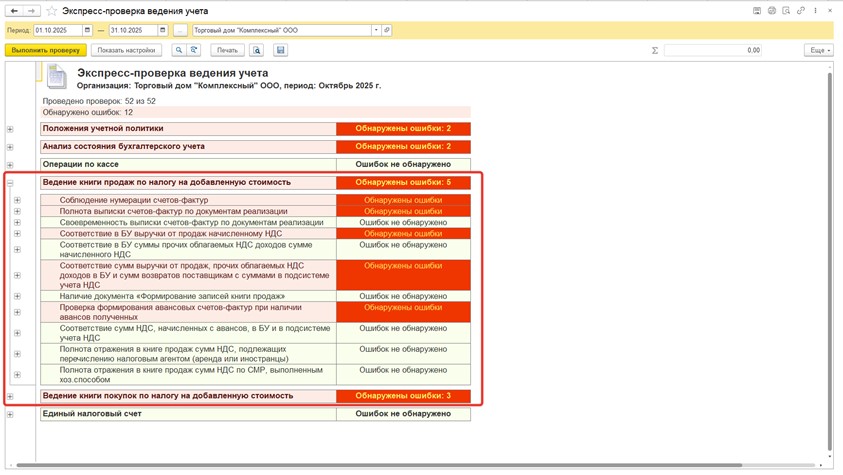Open calendar for period start date
Screen dimensions: 843x475
pyautogui.click(x=87, y=31)
